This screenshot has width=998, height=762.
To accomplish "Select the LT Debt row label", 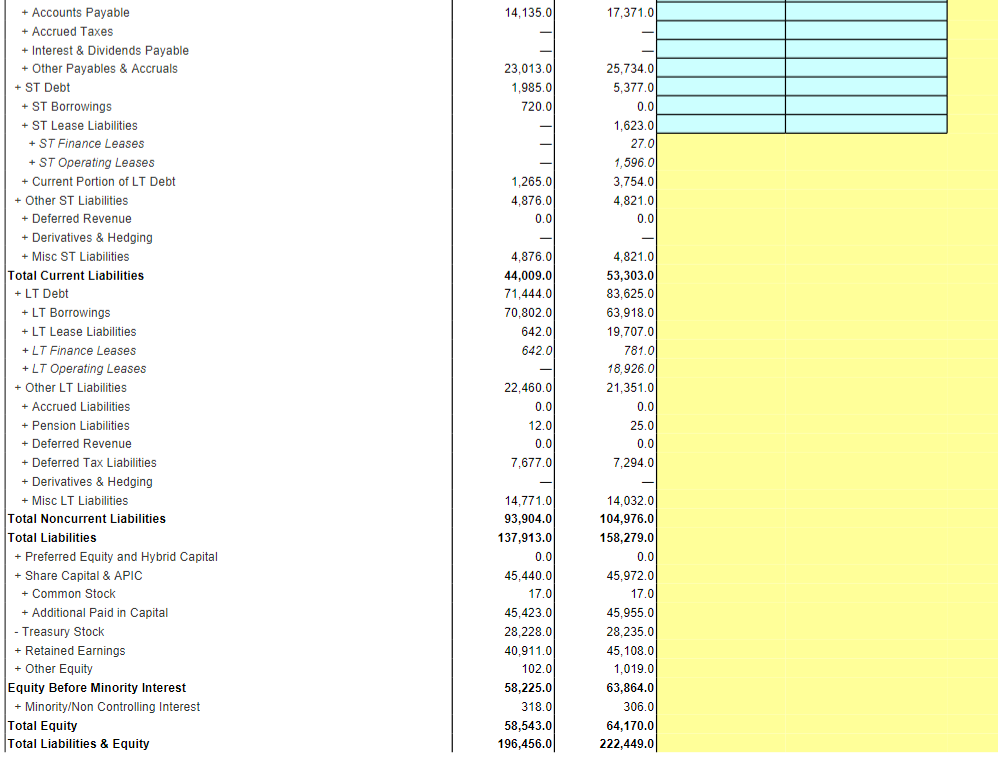I will pyautogui.click(x=46, y=294).
